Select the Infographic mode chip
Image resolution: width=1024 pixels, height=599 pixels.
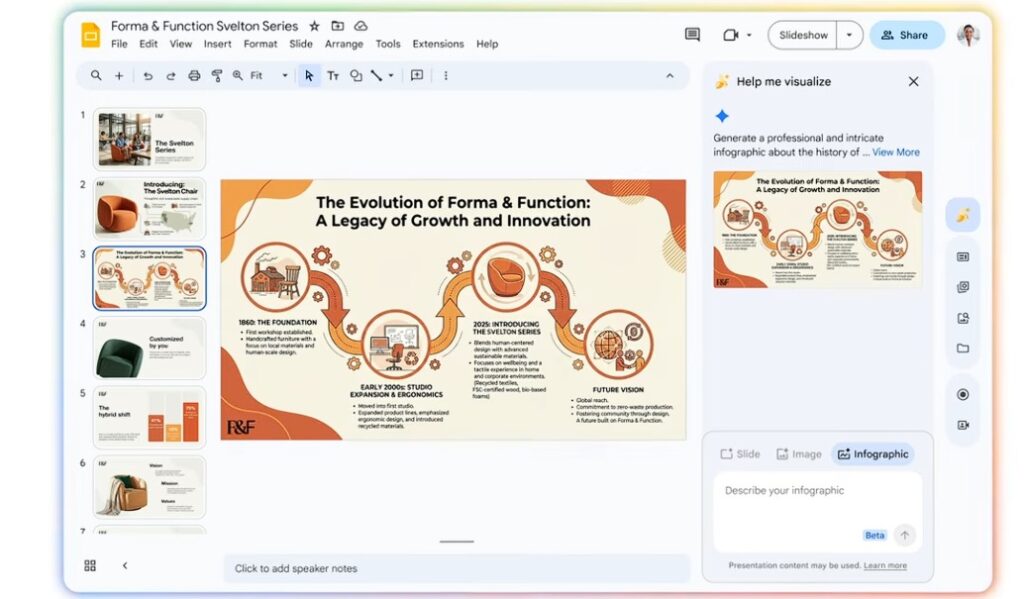click(873, 454)
